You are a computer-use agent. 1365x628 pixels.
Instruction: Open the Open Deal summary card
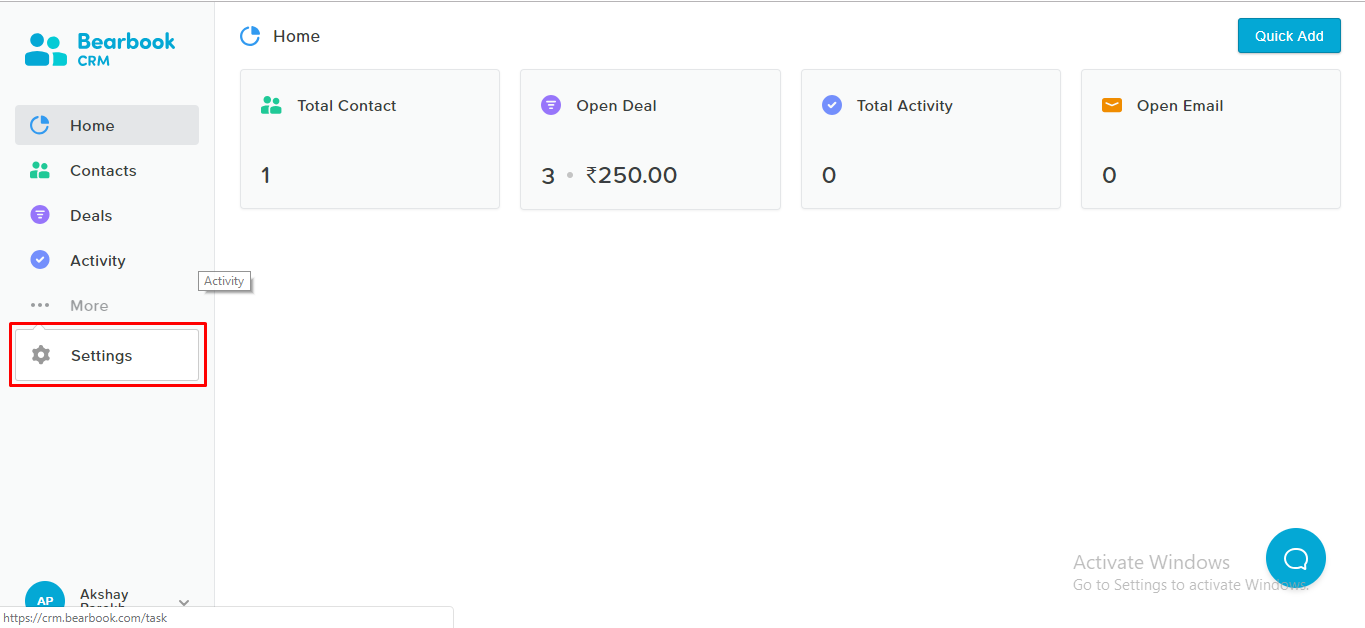point(650,140)
